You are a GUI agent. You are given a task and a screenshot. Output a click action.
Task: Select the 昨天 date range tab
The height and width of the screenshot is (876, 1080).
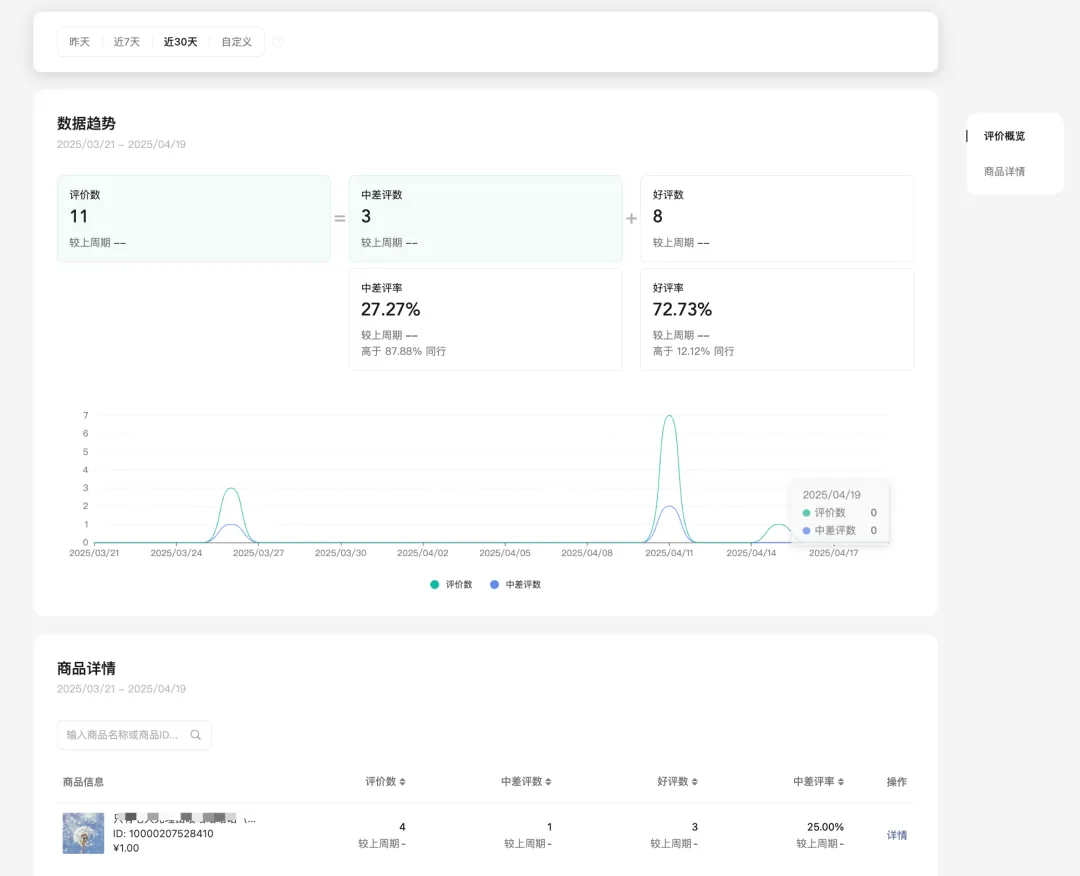(x=79, y=42)
